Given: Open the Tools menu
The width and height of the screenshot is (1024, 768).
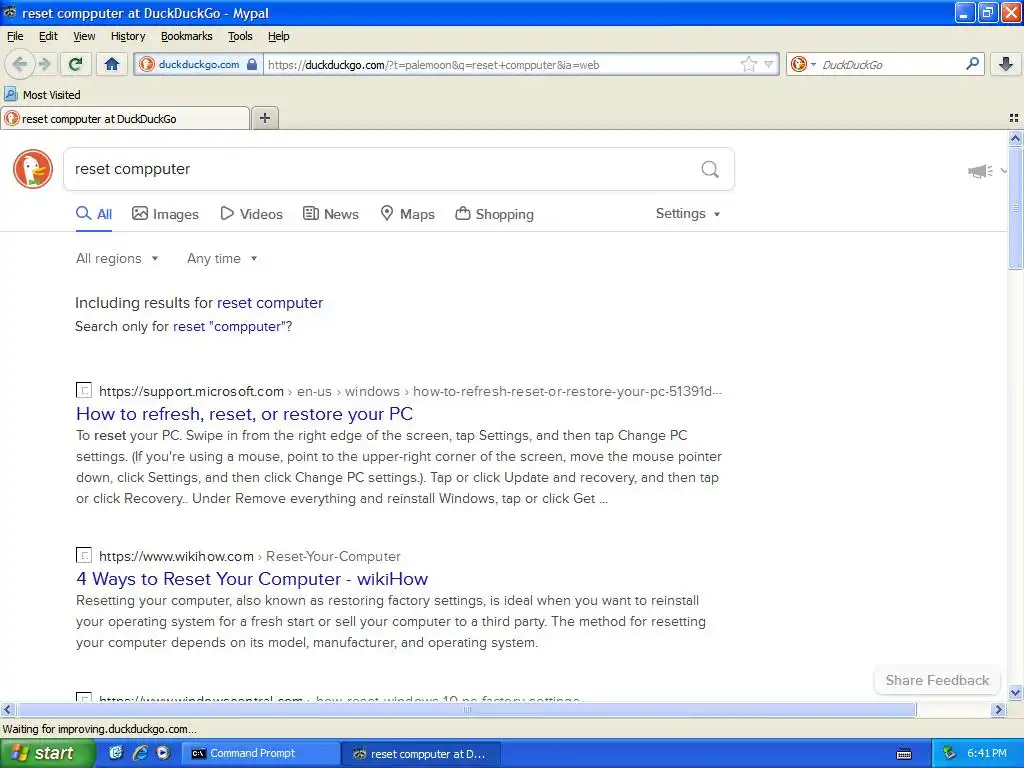Looking at the screenshot, I should point(240,36).
